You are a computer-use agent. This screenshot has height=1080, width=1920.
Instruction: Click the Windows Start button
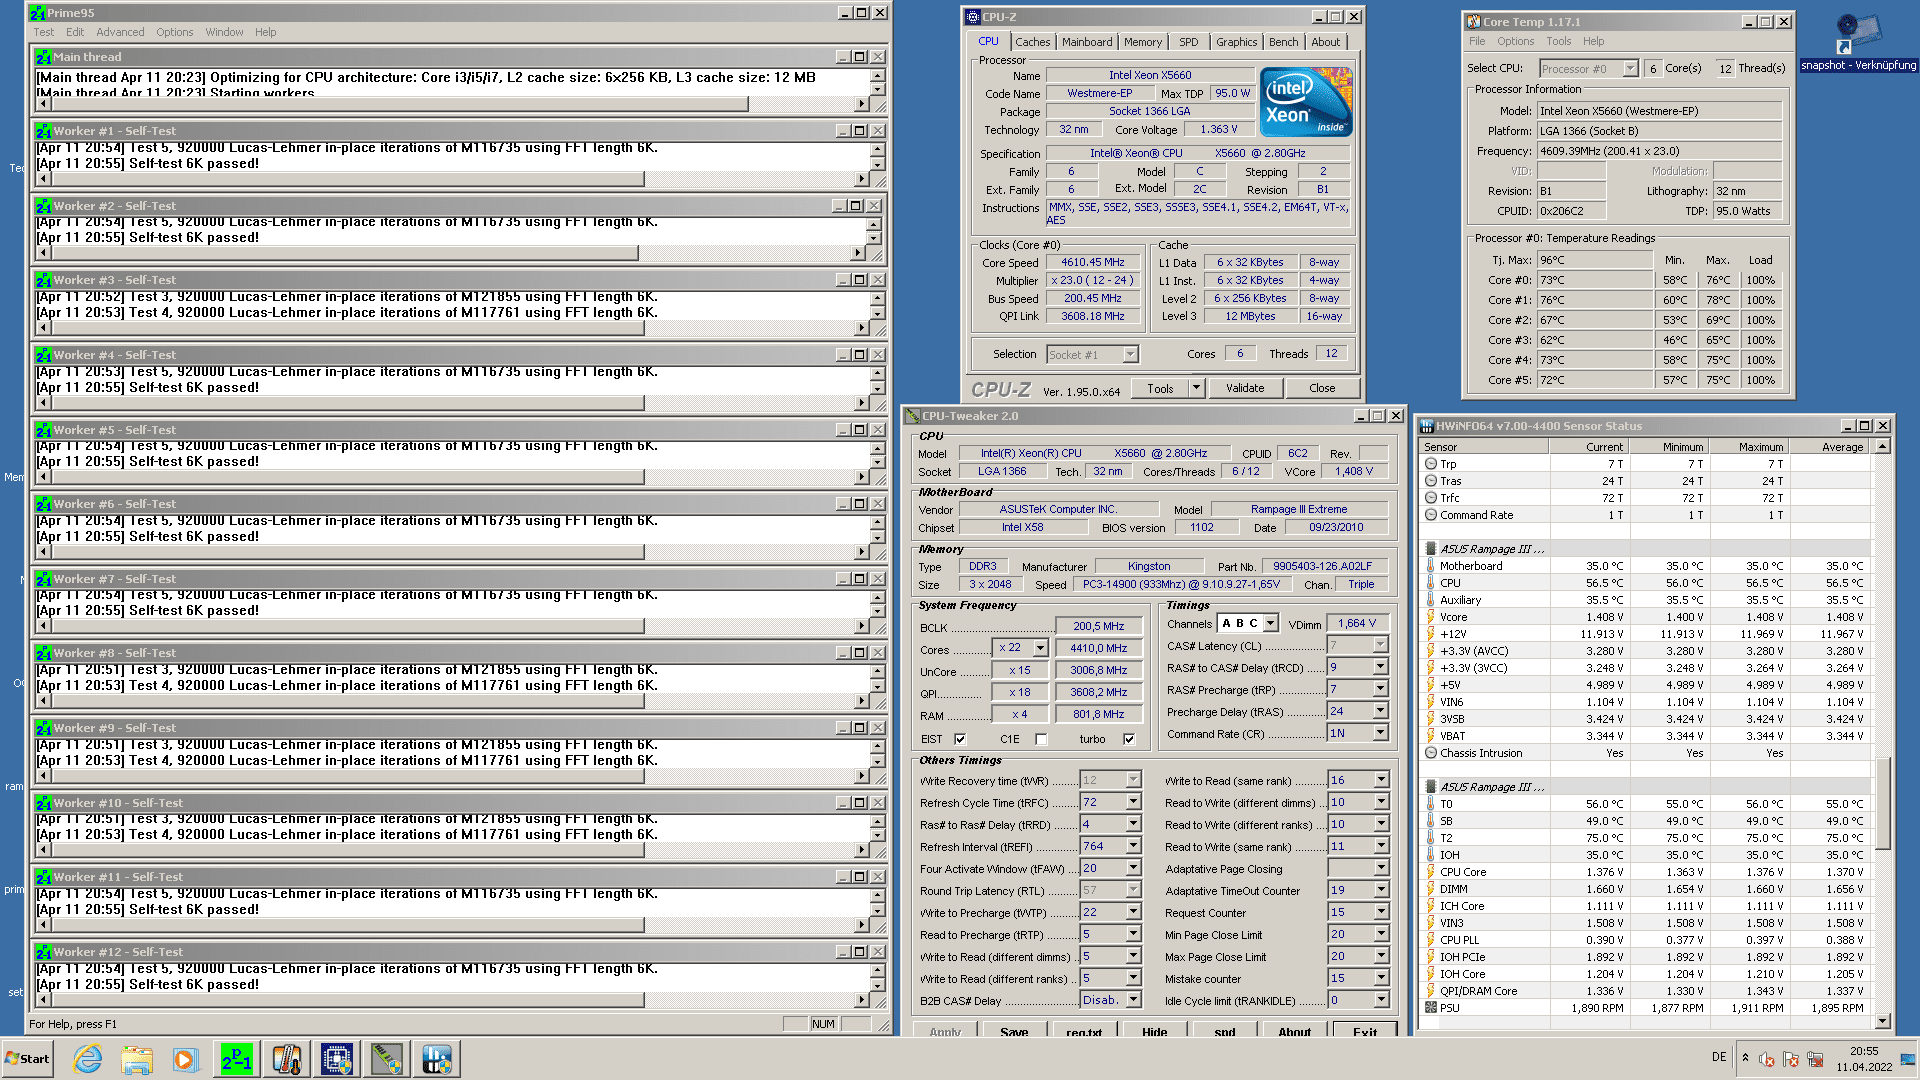point(28,1059)
